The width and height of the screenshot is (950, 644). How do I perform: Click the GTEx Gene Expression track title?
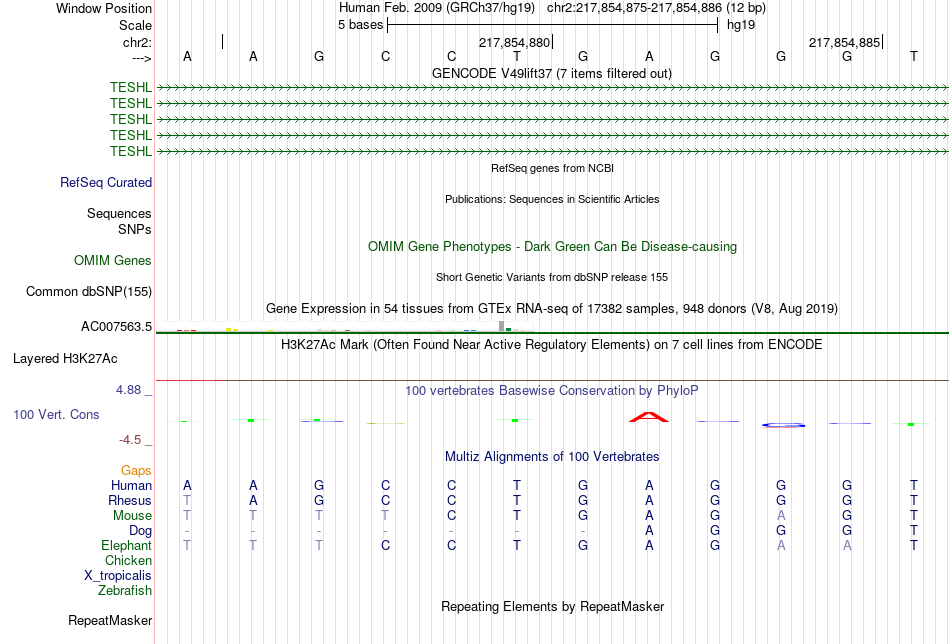[x=552, y=309]
